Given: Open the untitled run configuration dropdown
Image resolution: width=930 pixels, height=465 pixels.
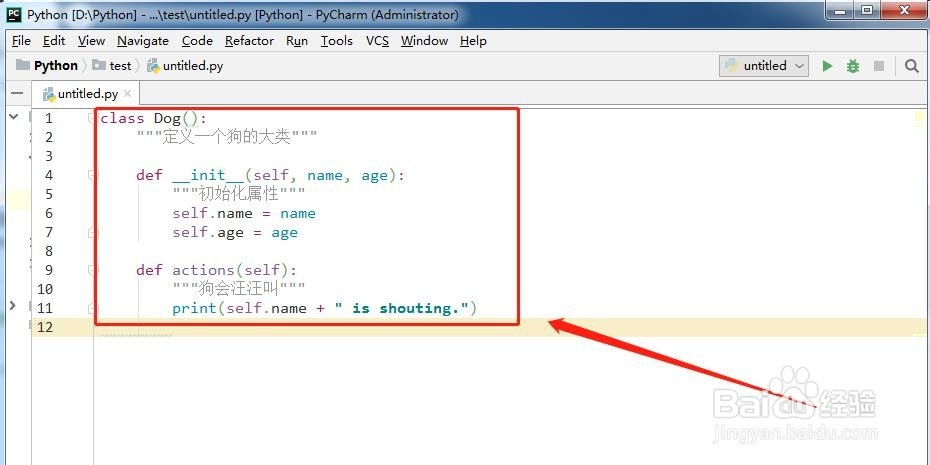Looking at the screenshot, I should [x=764, y=66].
